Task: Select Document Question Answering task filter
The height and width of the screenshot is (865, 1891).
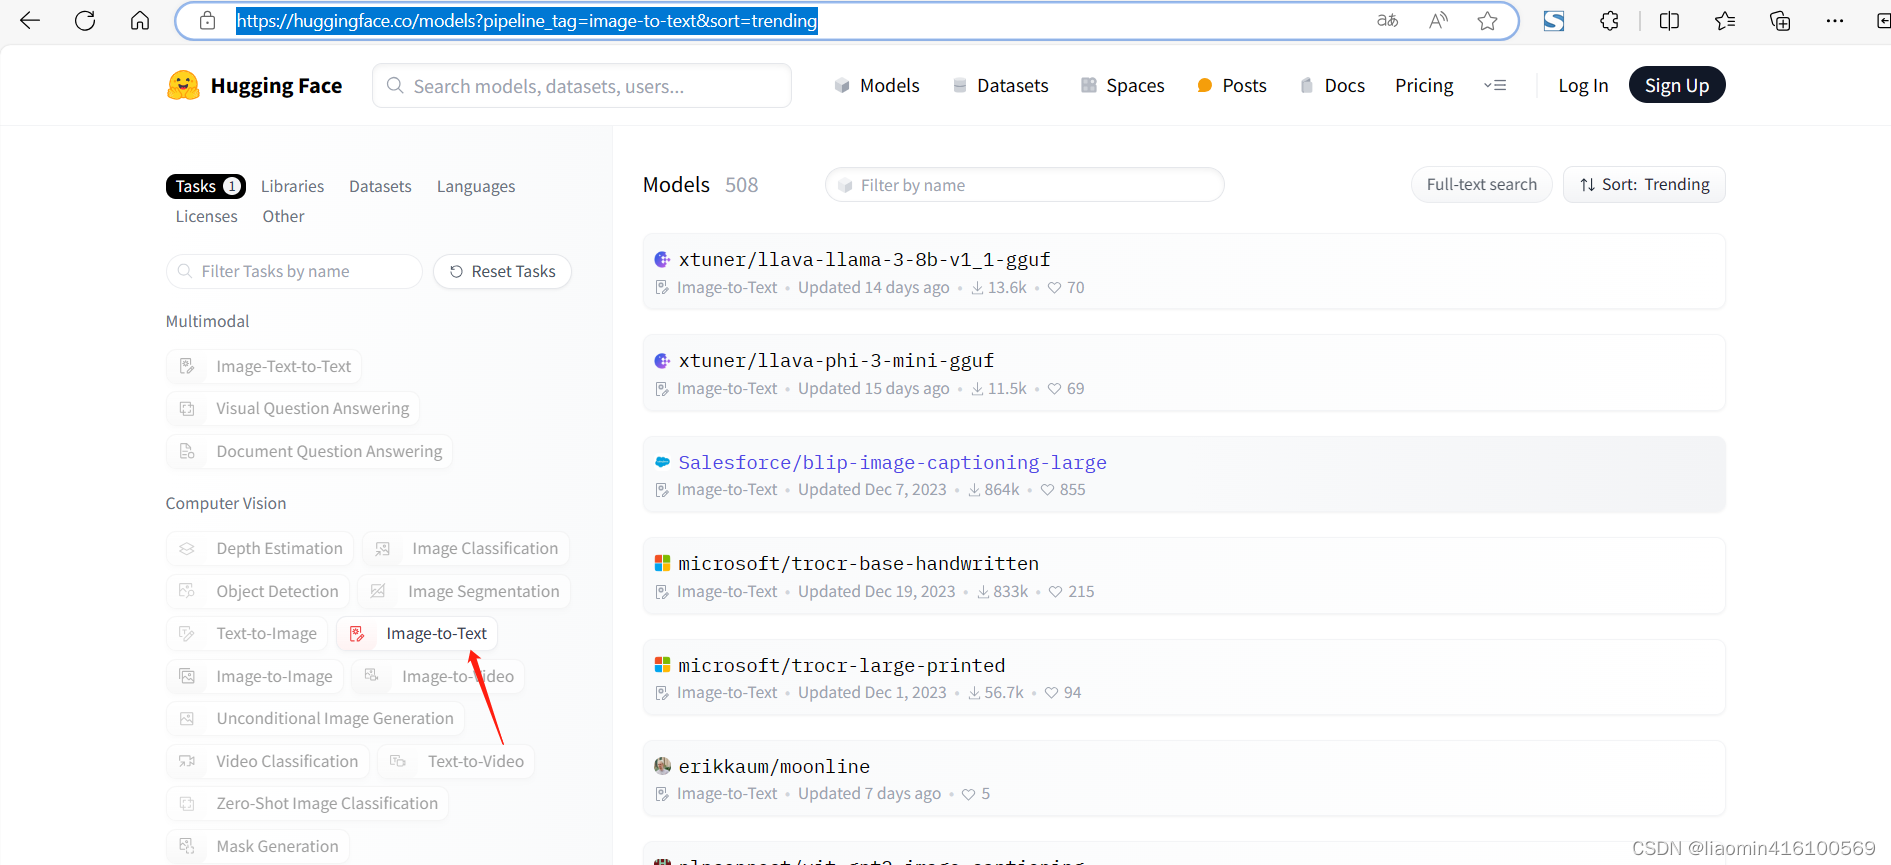Action: pos(309,451)
